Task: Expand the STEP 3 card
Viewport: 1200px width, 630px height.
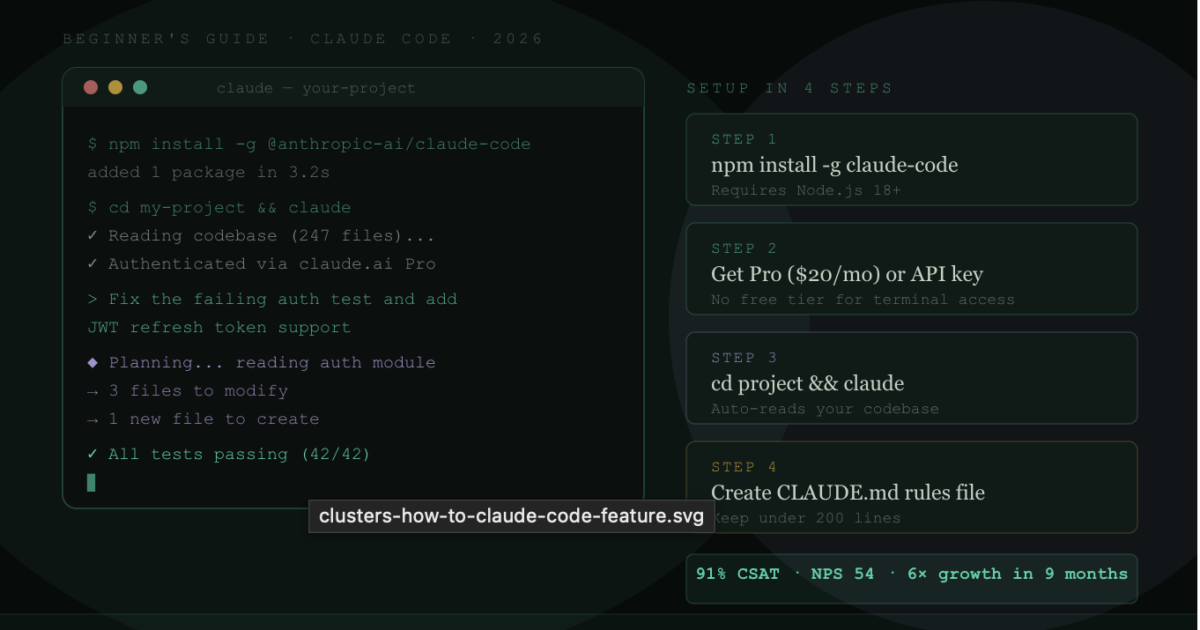Action: 911,378
